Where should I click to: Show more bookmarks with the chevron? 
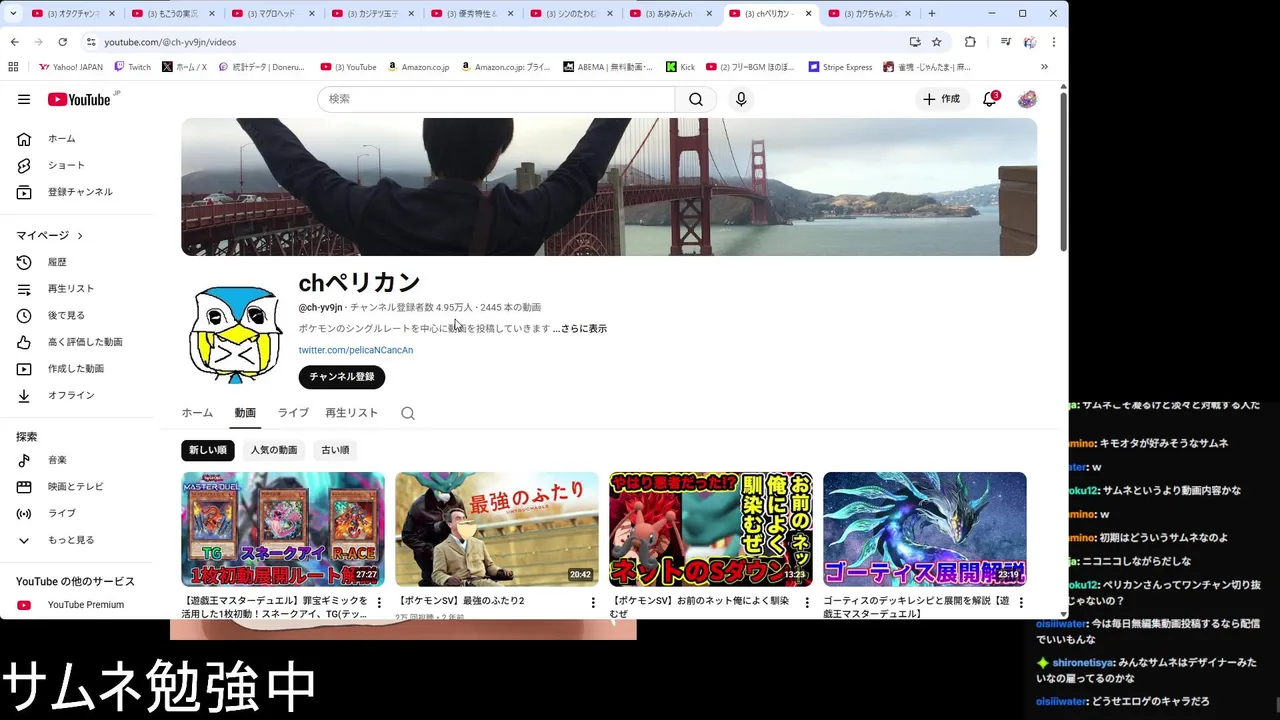pyautogui.click(x=1044, y=67)
